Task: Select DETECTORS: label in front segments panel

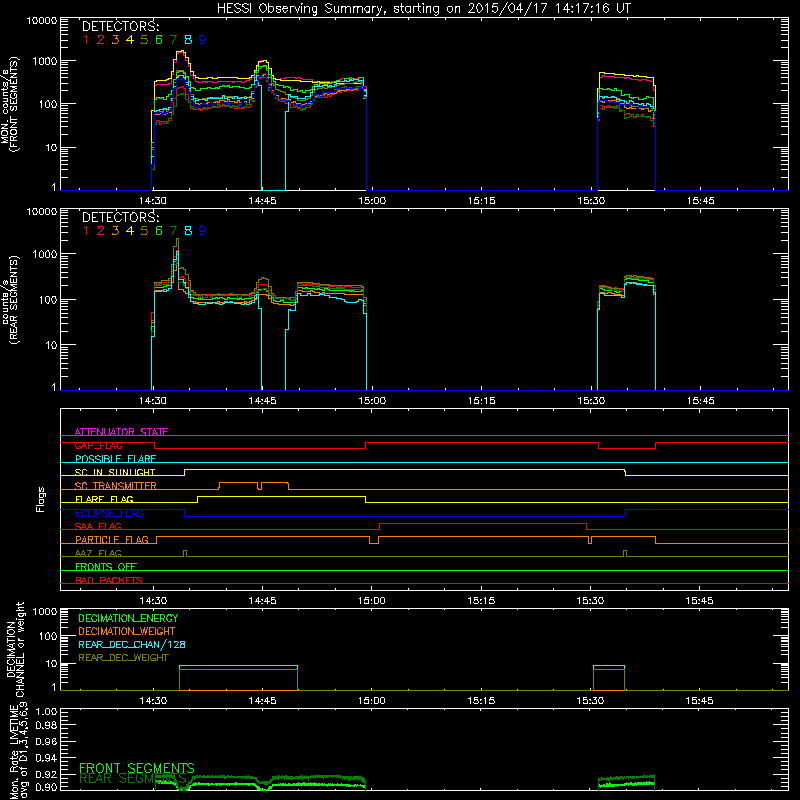Action: [x=120, y=26]
